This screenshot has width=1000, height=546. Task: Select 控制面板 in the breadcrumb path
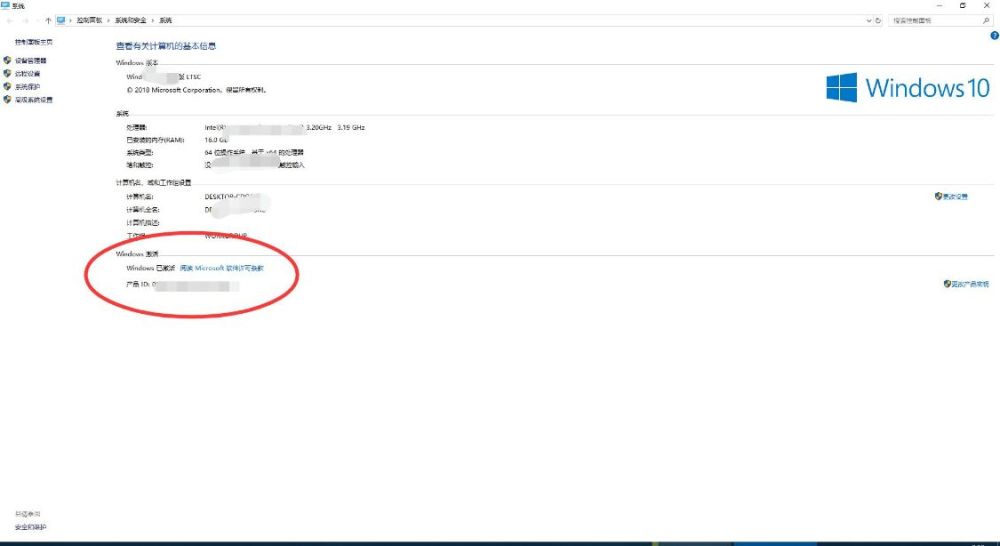(x=89, y=20)
